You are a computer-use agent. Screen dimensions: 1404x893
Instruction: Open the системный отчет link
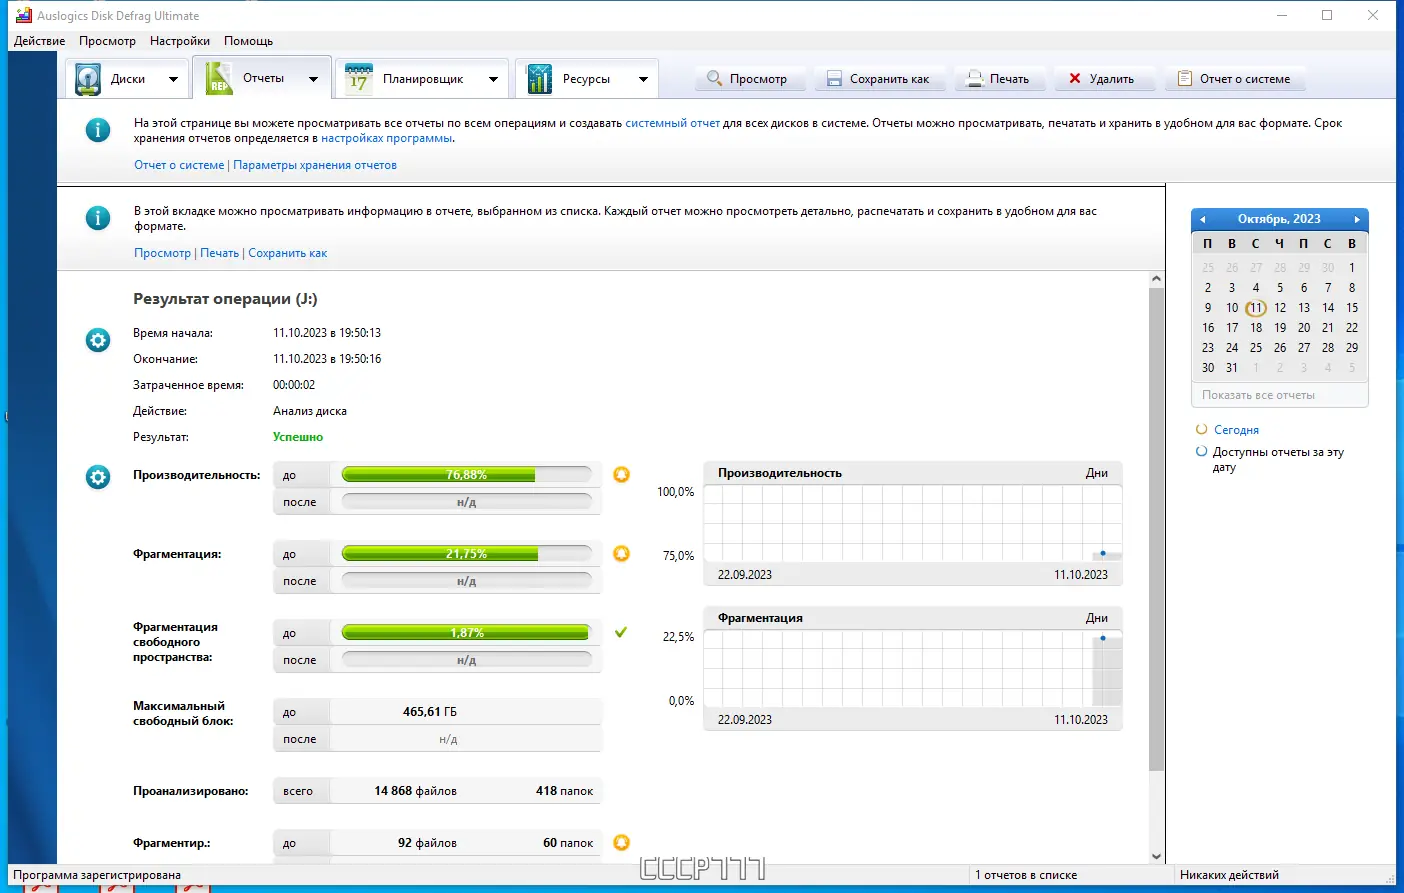(x=672, y=123)
